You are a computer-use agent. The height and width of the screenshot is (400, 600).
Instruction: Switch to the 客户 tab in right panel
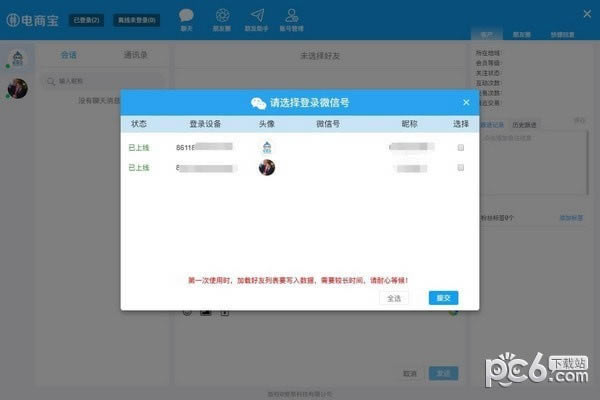(486, 34)
